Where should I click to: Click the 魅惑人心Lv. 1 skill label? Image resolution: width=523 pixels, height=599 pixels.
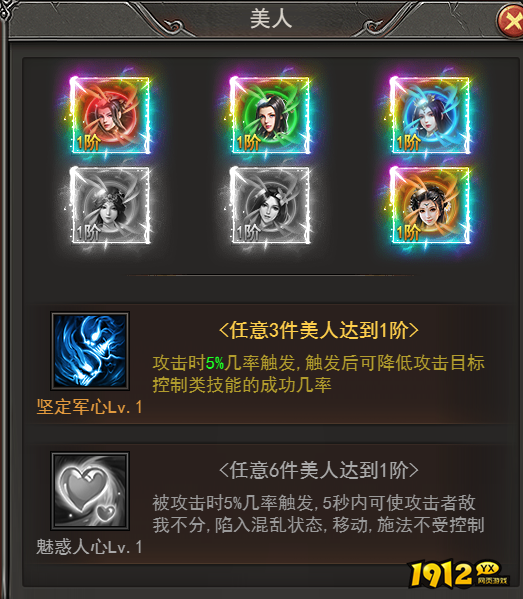[89, 547]
